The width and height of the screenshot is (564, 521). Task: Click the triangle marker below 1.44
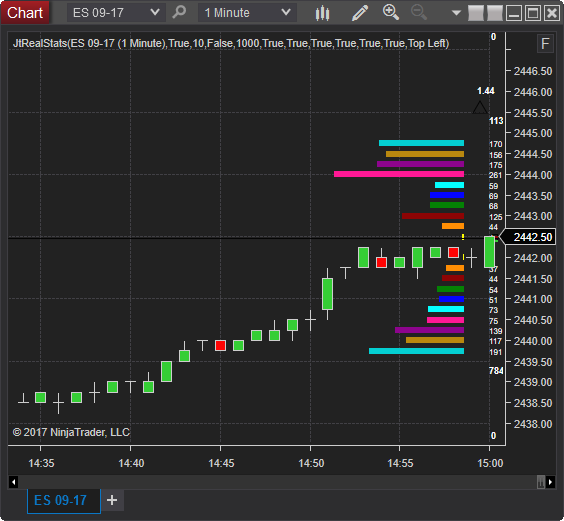click(480, 108)
